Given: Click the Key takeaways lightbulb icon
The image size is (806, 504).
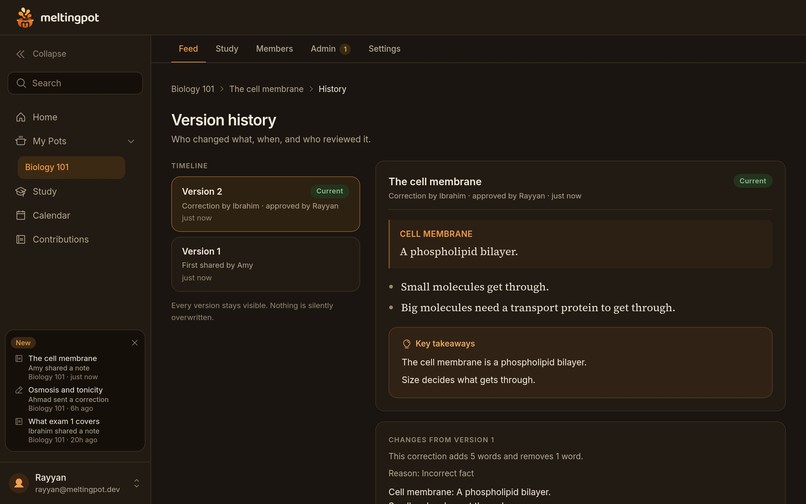Looking at the screenshot, I should (x=407, y=344).
